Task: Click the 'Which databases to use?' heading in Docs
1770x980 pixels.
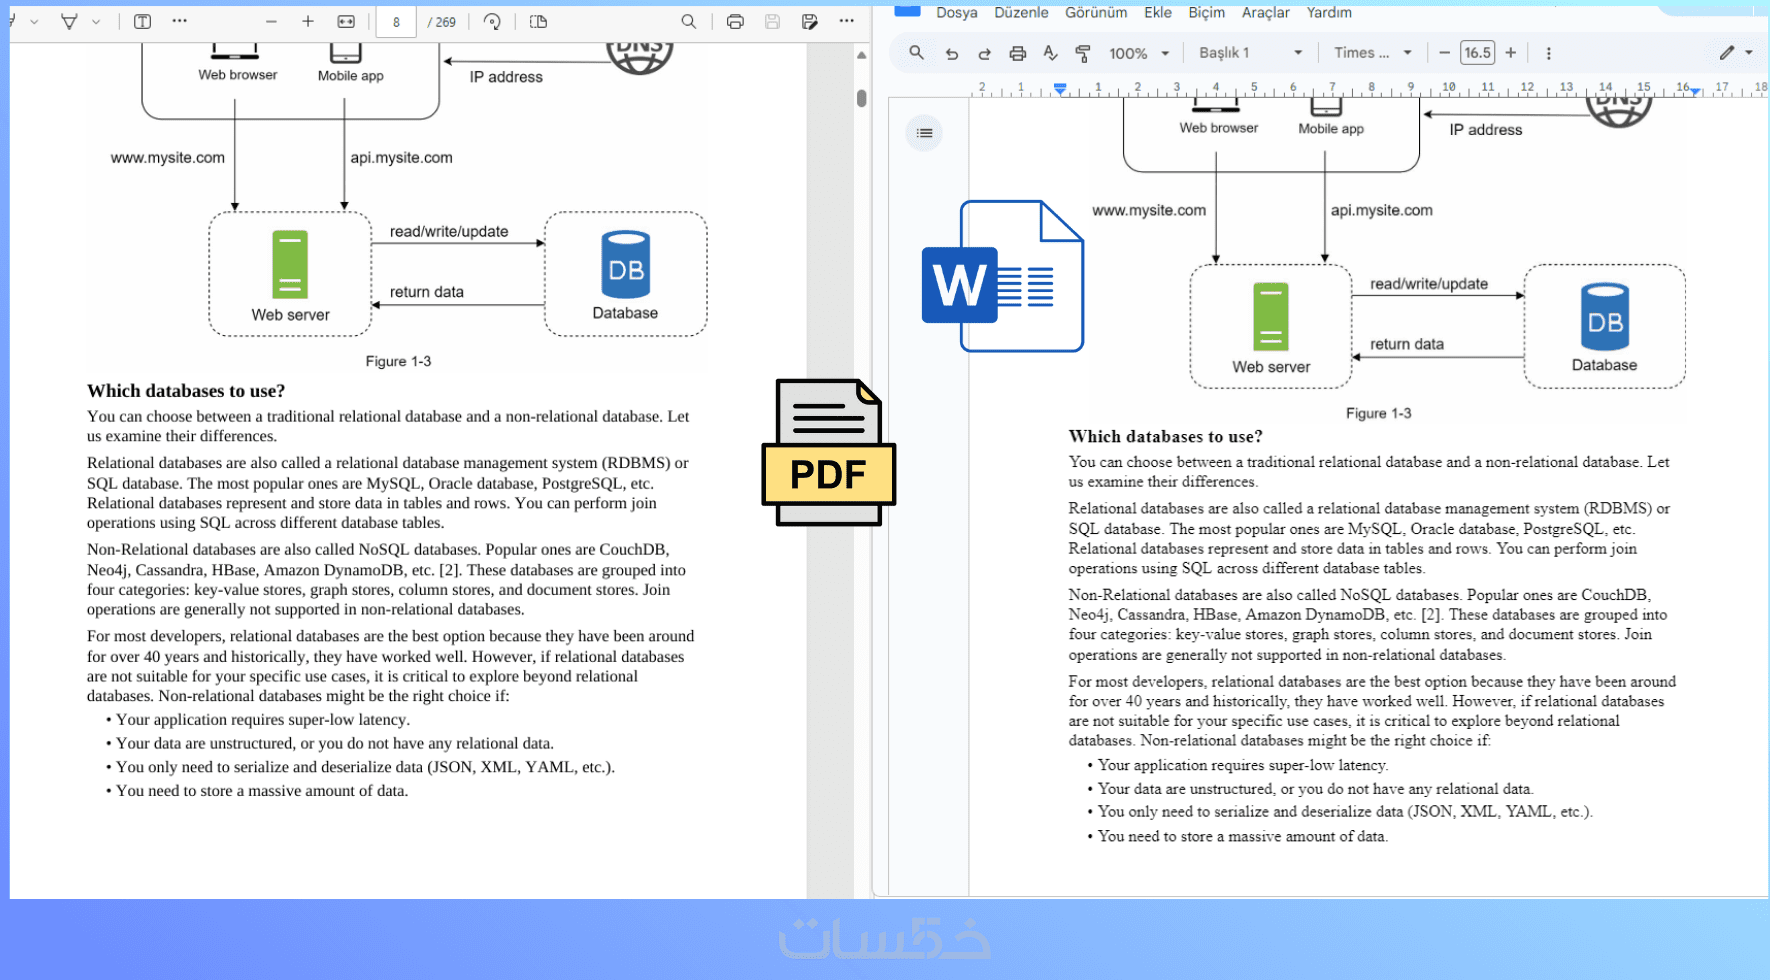Action: [1165, 437]
